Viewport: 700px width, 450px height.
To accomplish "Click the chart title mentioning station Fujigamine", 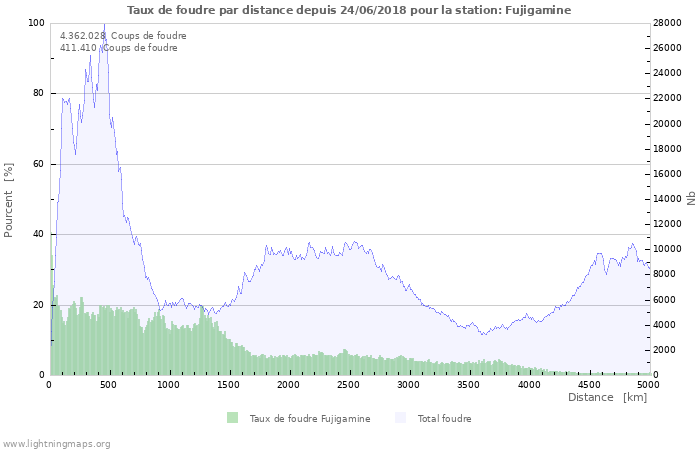I will (x=349, y=10).
